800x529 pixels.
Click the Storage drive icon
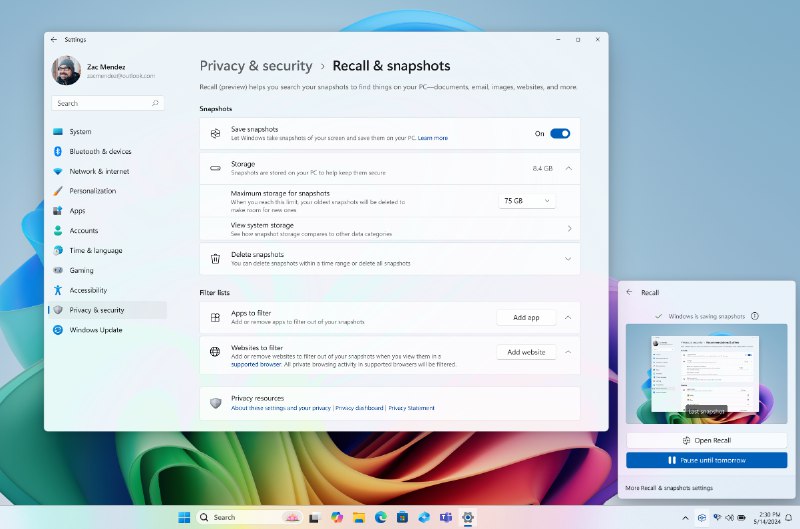click(x=215, y=168)
